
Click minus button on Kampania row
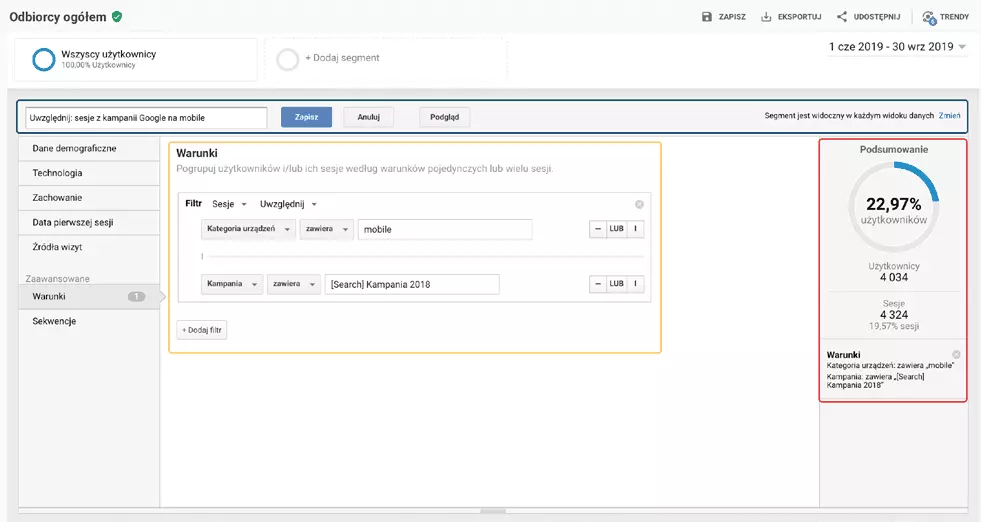pyautogui.click(x=598, y=284)
